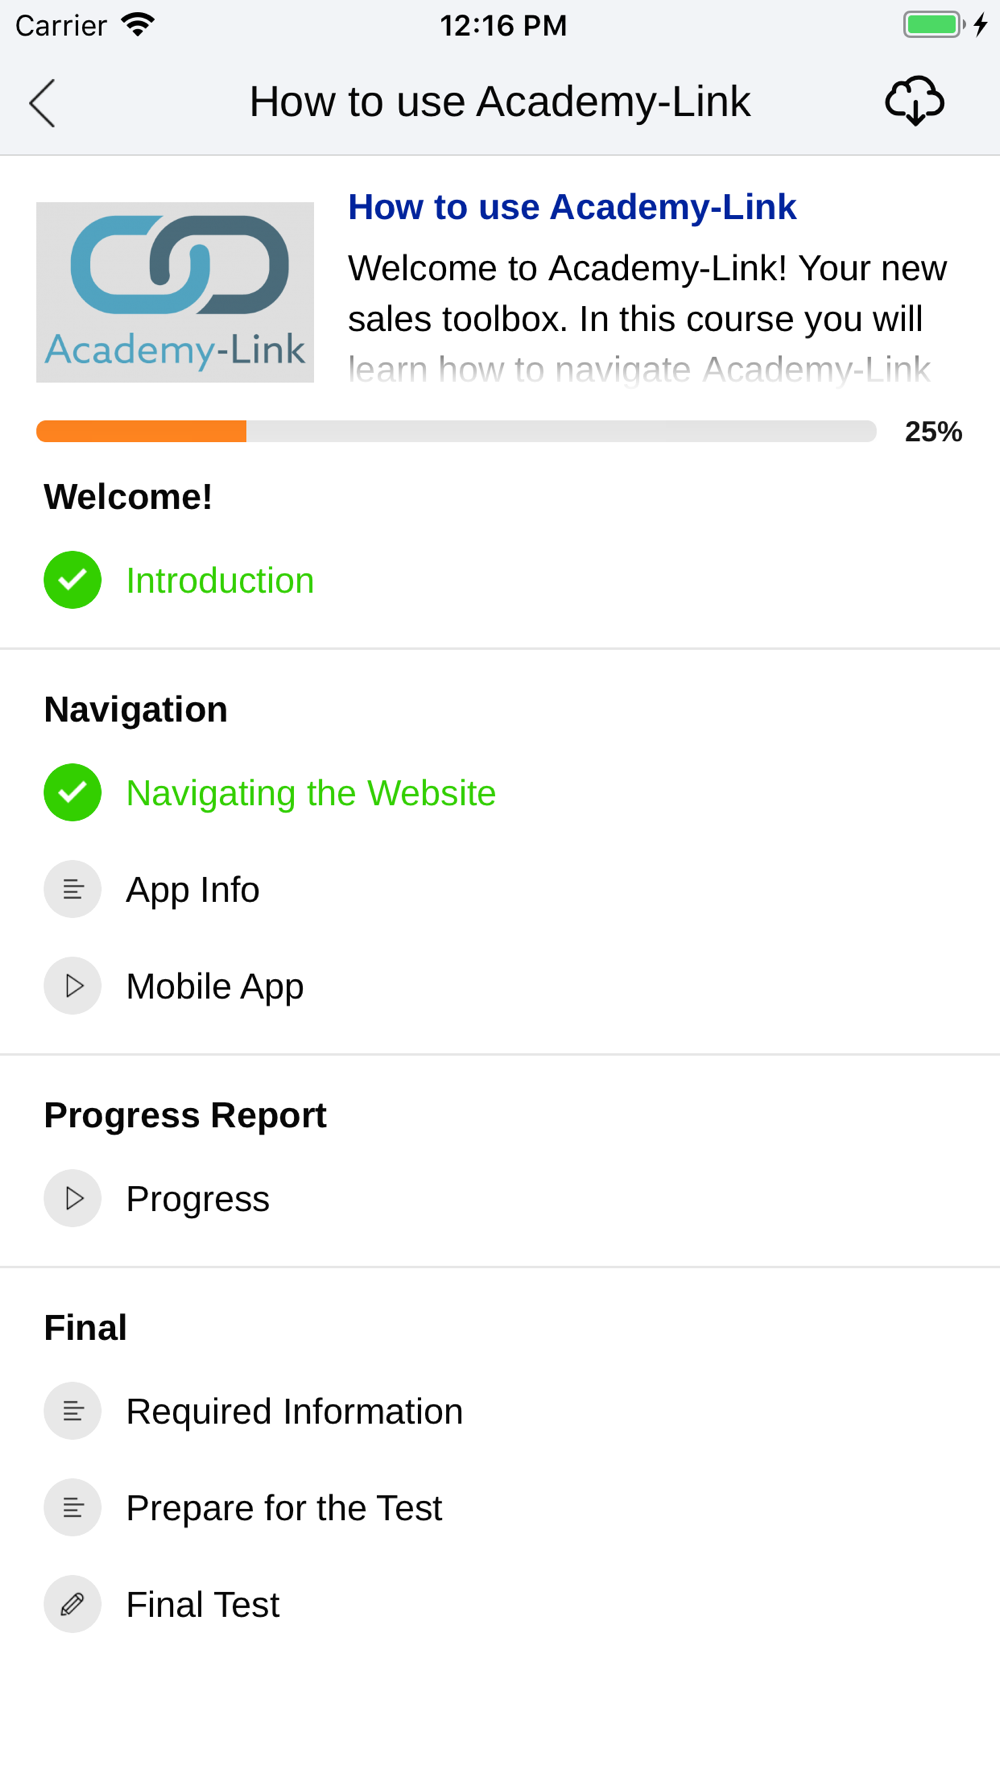Tap the Mobile App play icon
Screen dimensions: 1000x1778
click(x=72, y=986)
